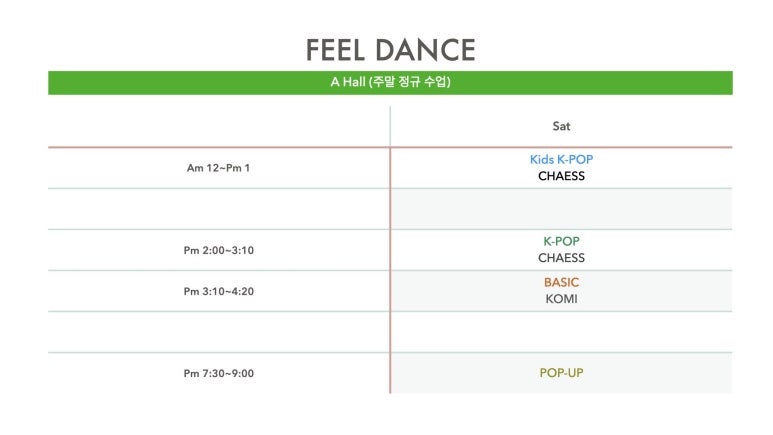The width and height of the screenshot is (773, 435).
Task: Select the green A Hall header bar
Action: point(390,82)
